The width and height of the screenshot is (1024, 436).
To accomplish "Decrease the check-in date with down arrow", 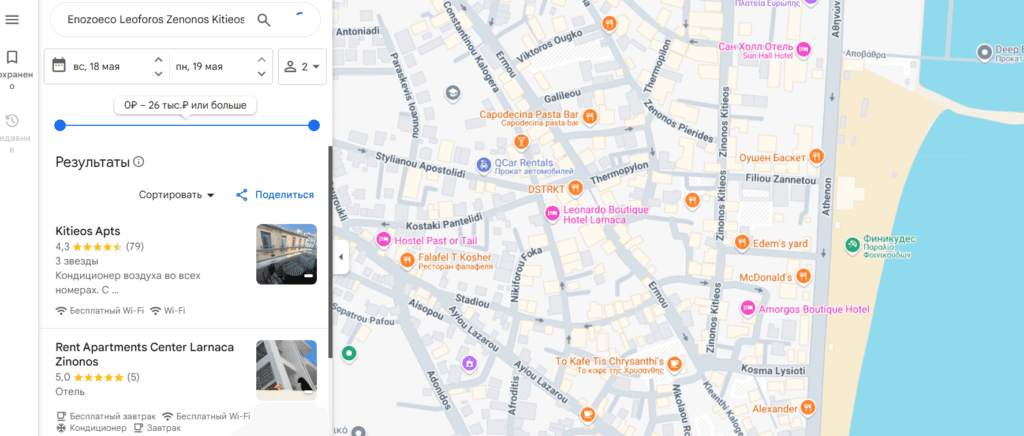I will click(158, 73).
